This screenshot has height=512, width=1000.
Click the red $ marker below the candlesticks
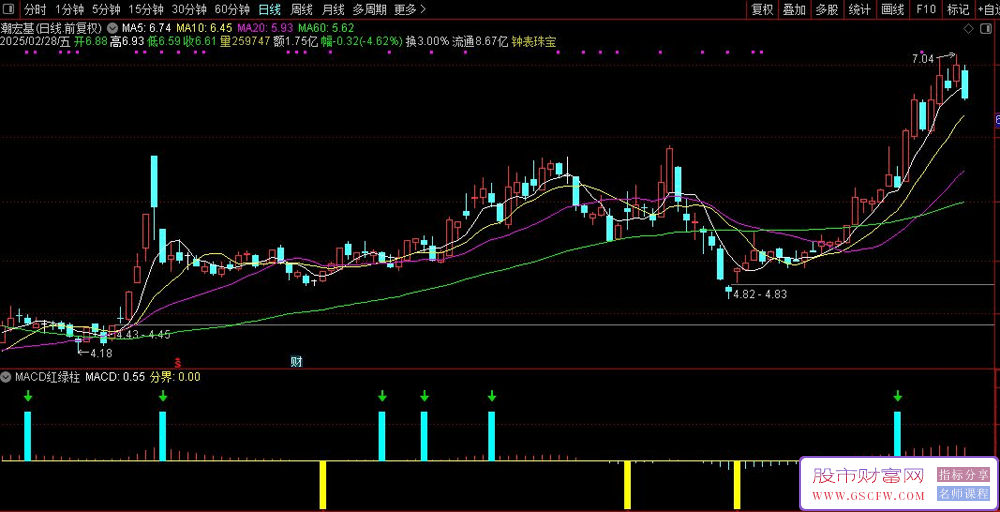[x=178, y=362]
